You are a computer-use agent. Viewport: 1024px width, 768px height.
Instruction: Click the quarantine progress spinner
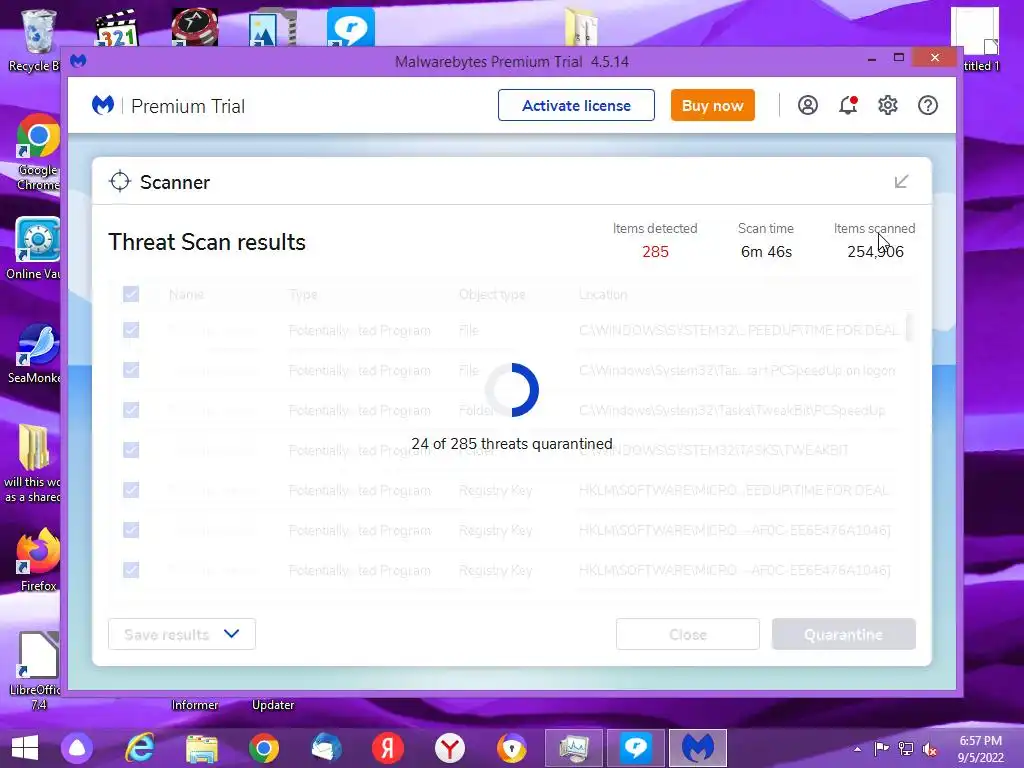[x=512, y=390]
